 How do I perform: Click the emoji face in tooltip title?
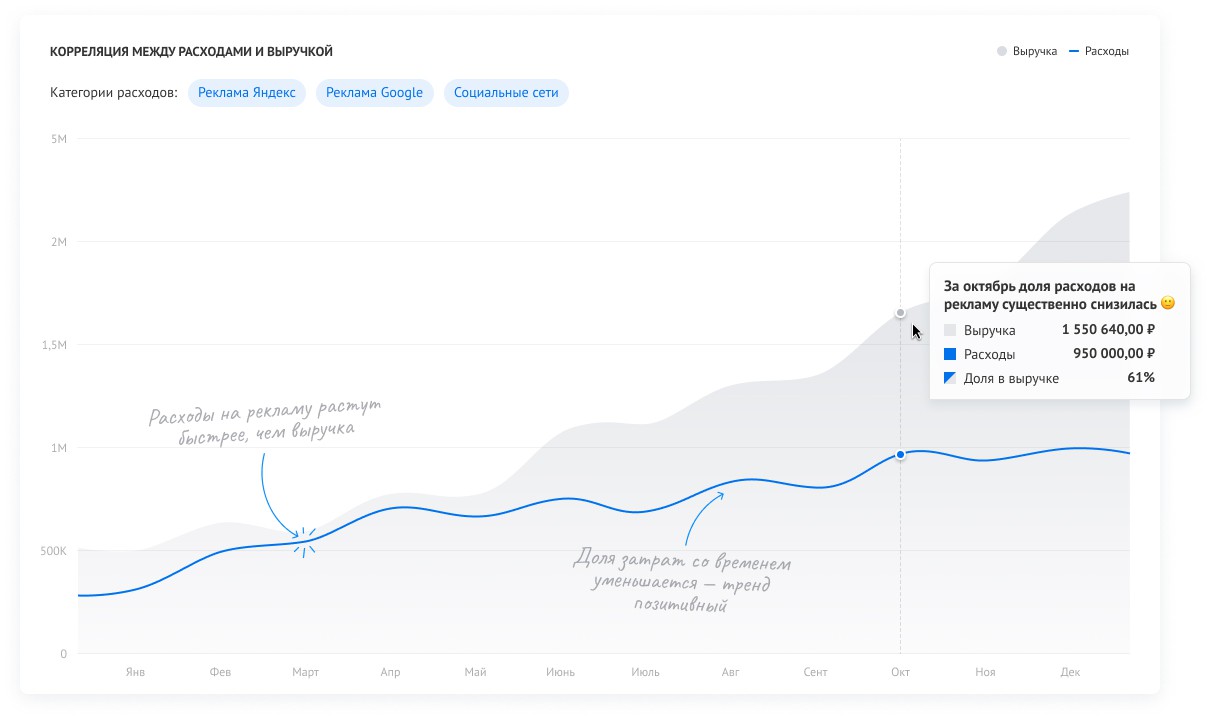tap(1167, 303)
